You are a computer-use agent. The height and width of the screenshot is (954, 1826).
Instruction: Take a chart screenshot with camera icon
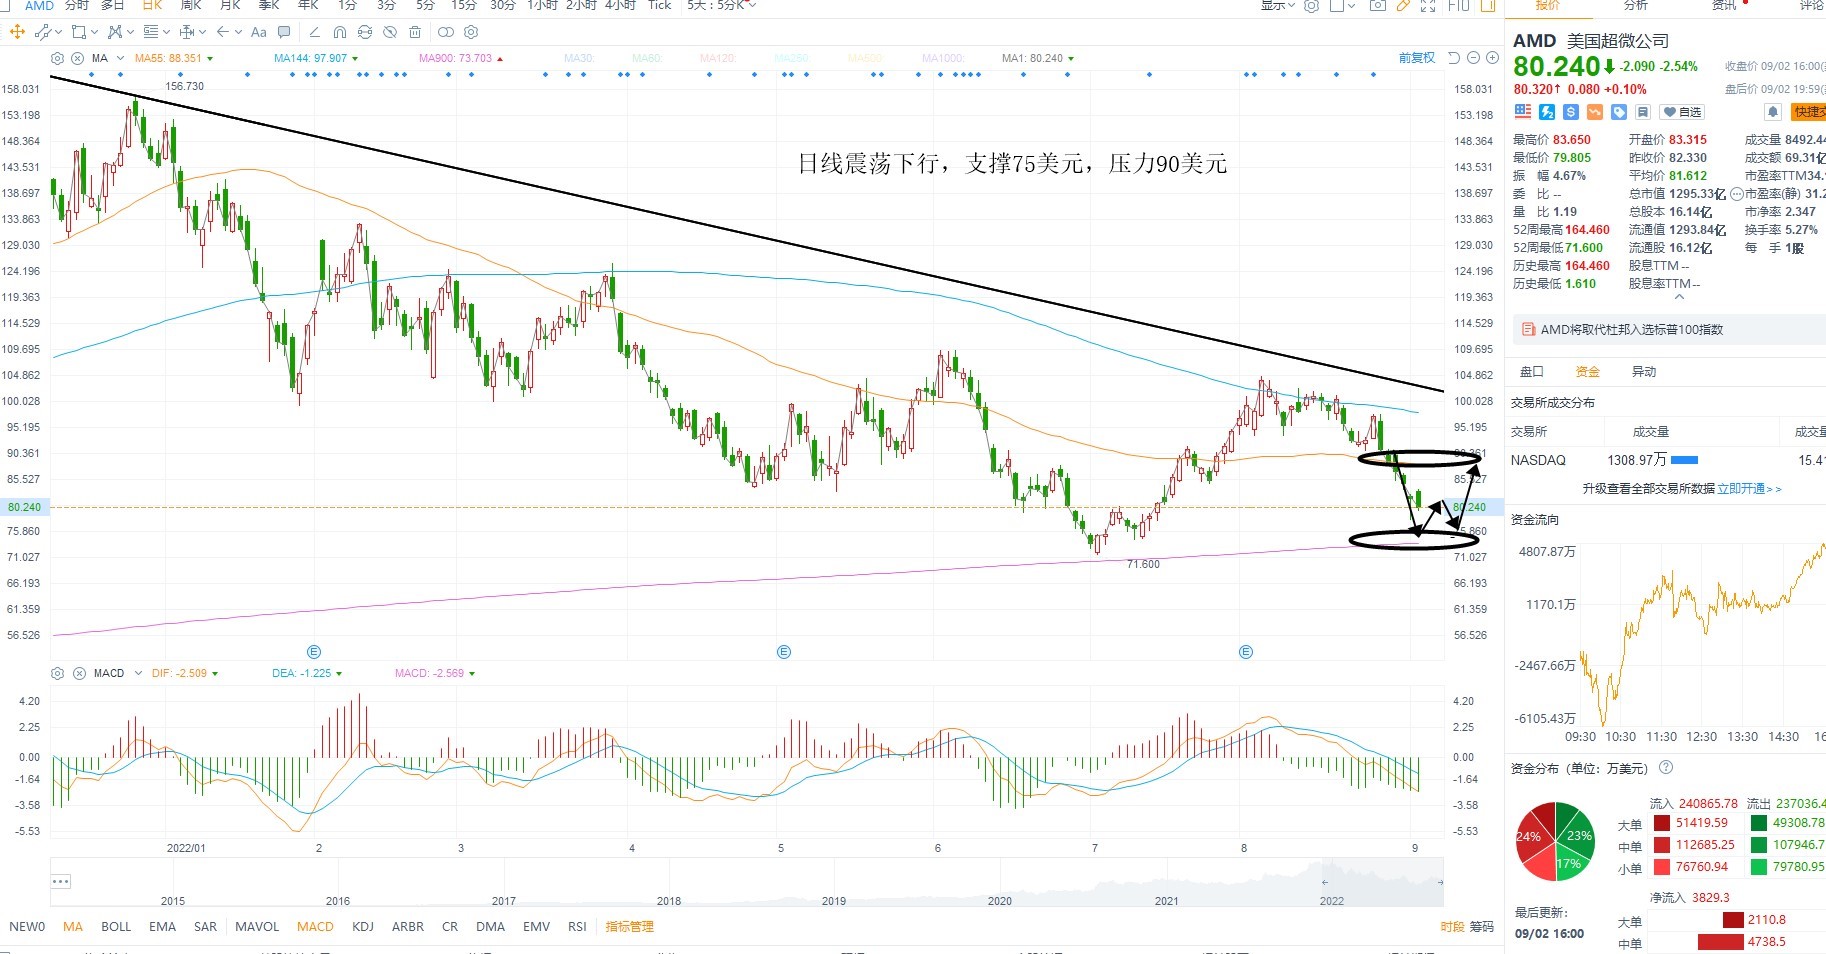[x=1378, y=5]
